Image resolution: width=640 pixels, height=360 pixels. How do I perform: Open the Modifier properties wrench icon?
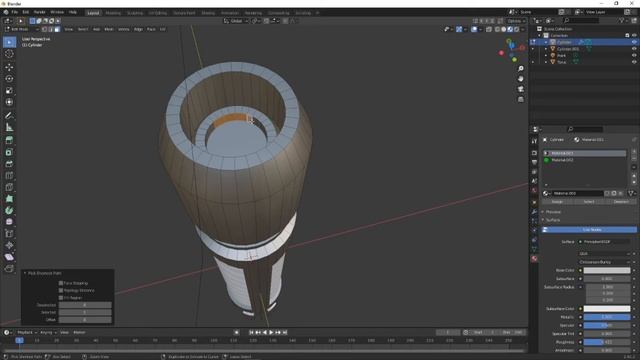[534, 212]
